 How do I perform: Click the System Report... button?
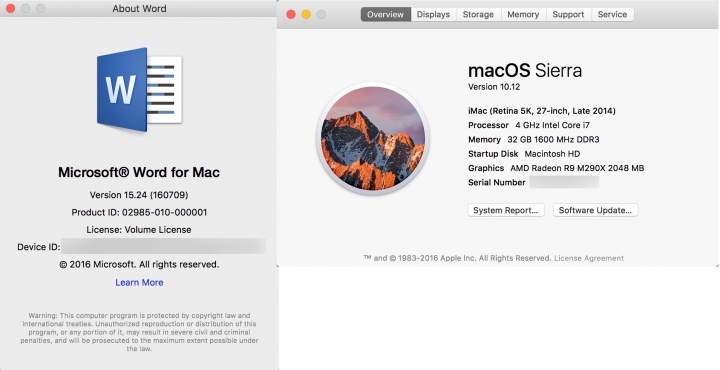pos(506,210)
